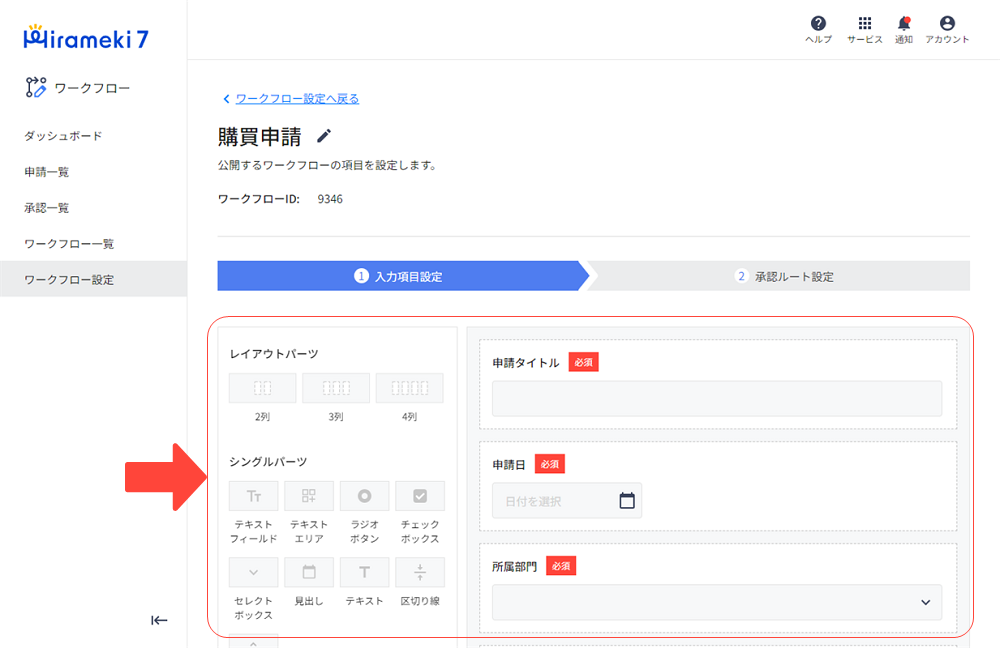Open the 申請日 date picker
Viewport: 1000px width, 648px height.
(x=628, y=500)
